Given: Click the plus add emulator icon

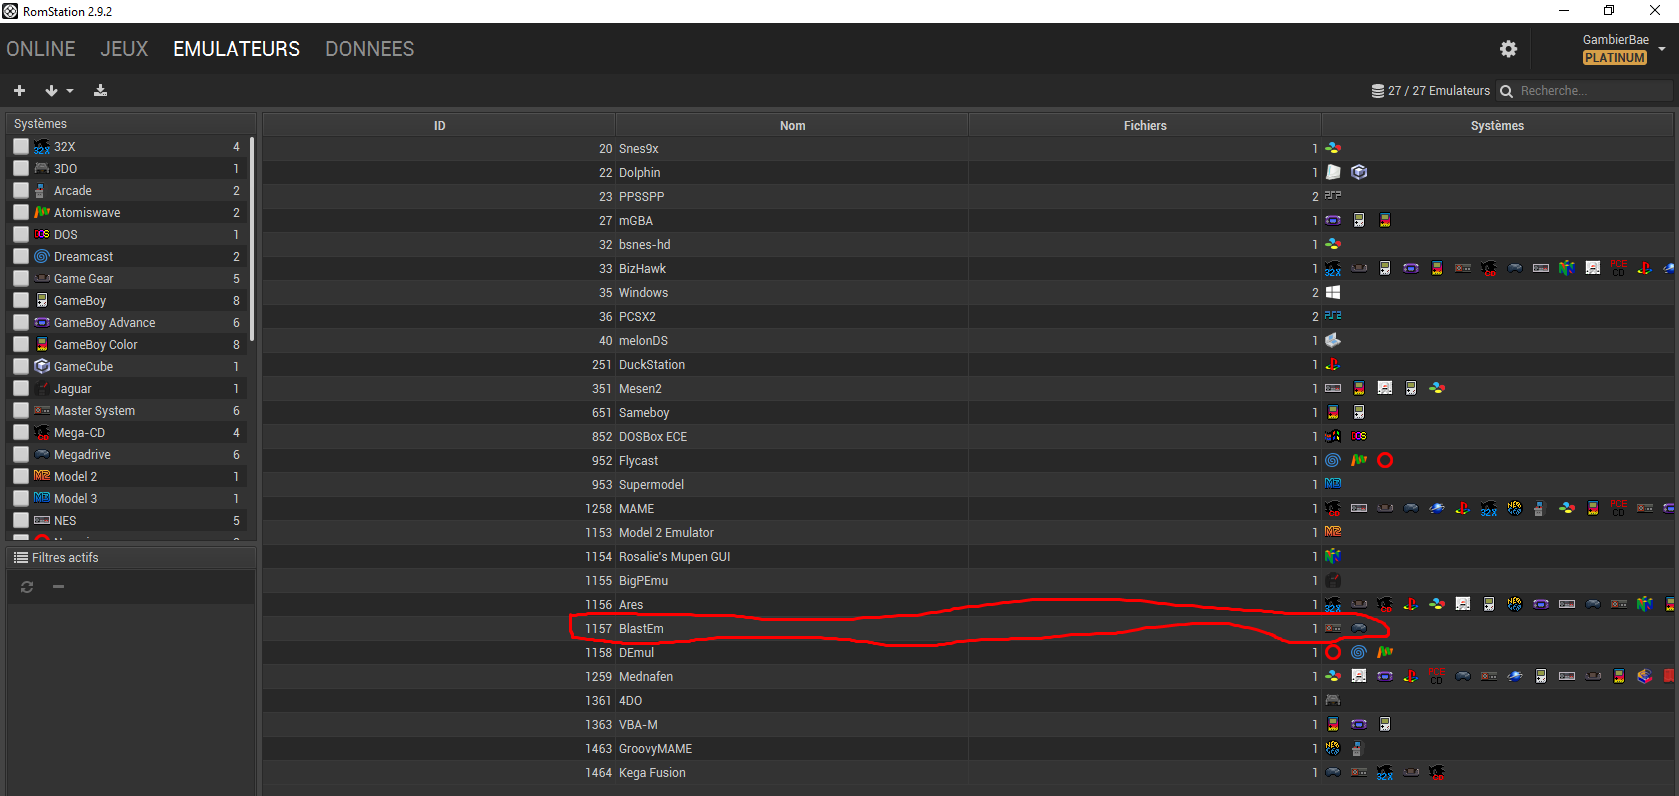Looking at the screenshot, I should (x=19, y=90).
